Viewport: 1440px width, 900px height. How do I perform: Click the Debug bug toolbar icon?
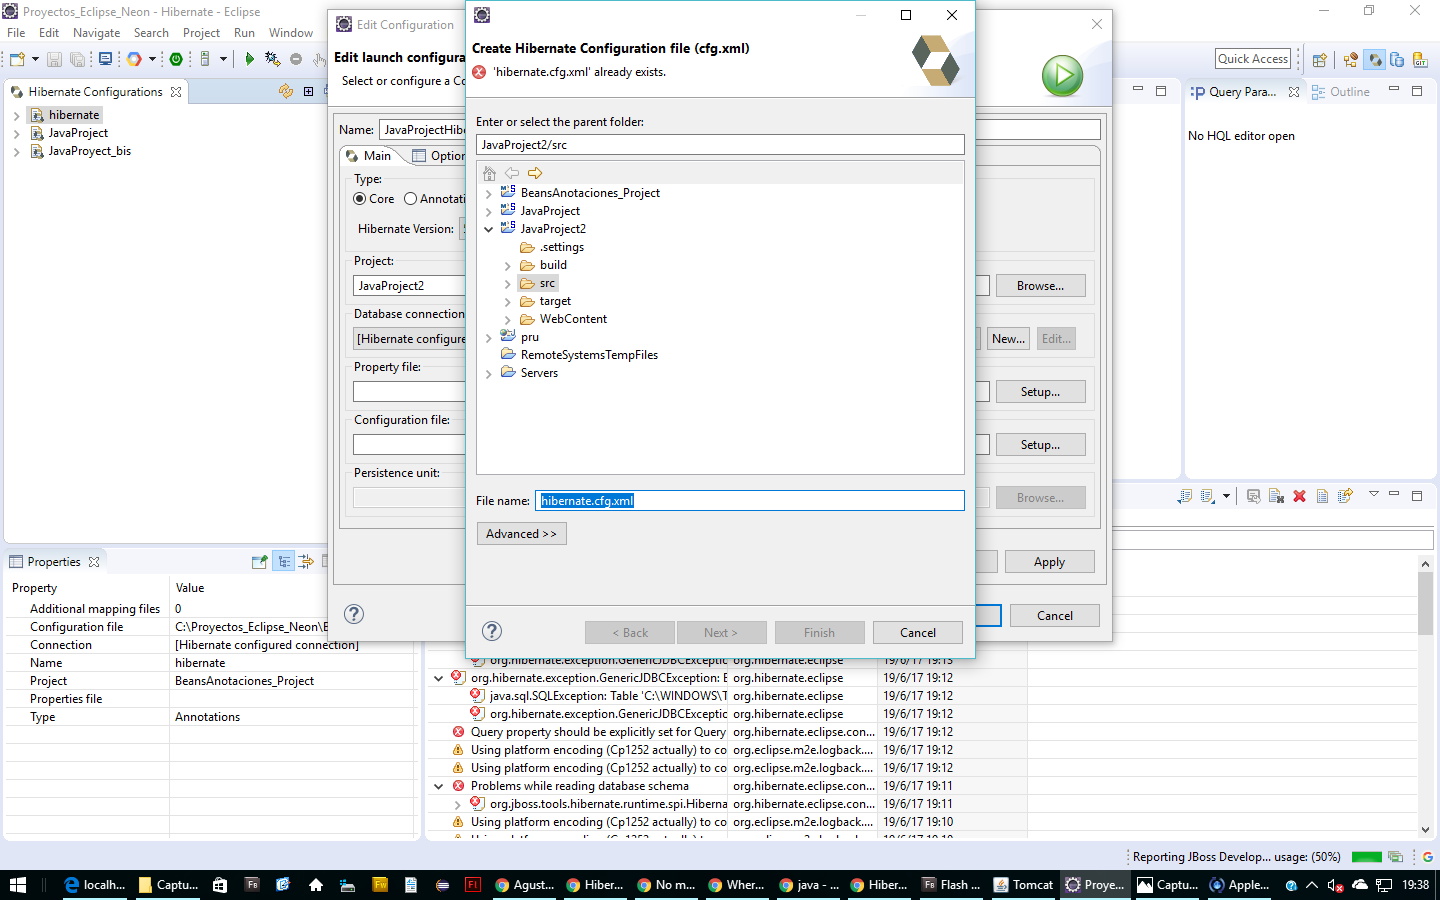tap(272, 59)
